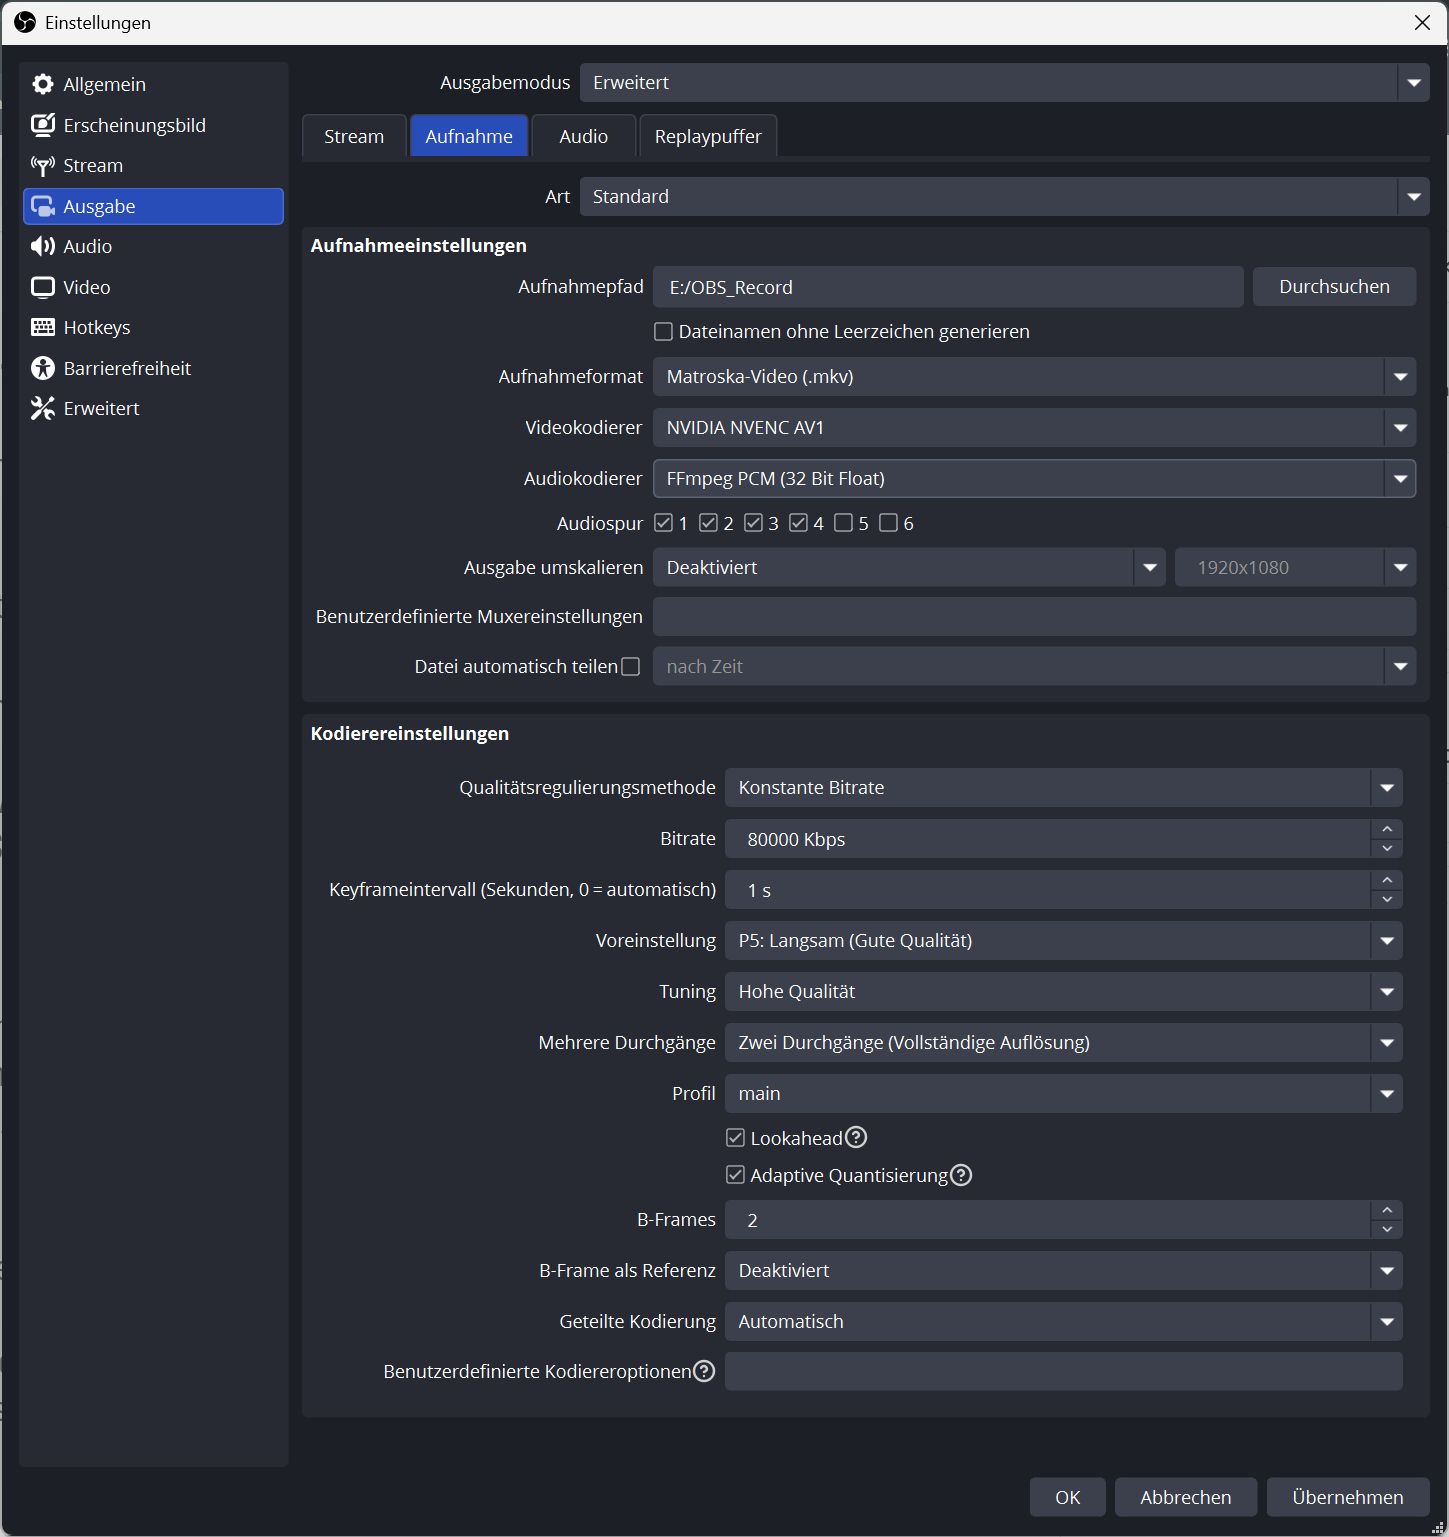
Task: Click the Audio speaker icon in sidebar
Action: pyautogui.click(x=43, y=246)
